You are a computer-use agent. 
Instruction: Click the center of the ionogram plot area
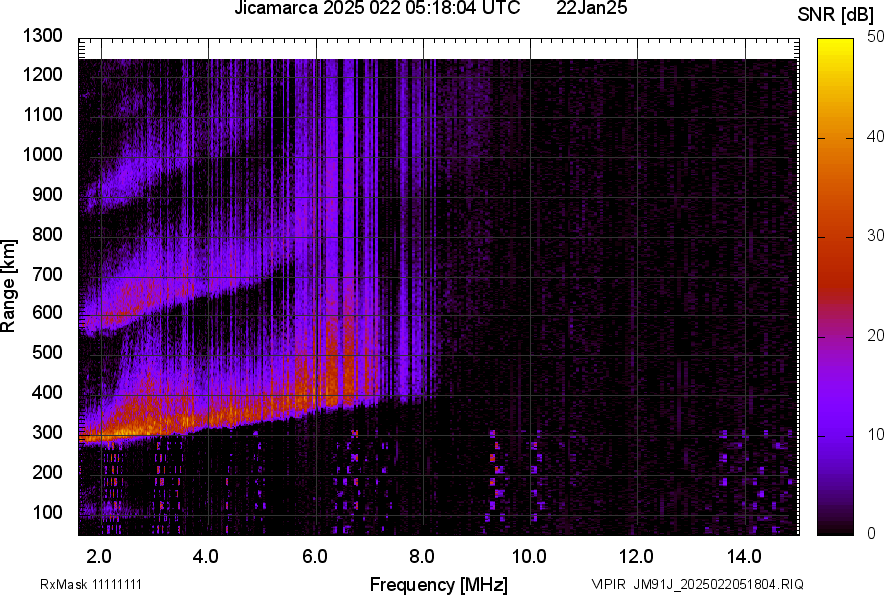[440, 285]
